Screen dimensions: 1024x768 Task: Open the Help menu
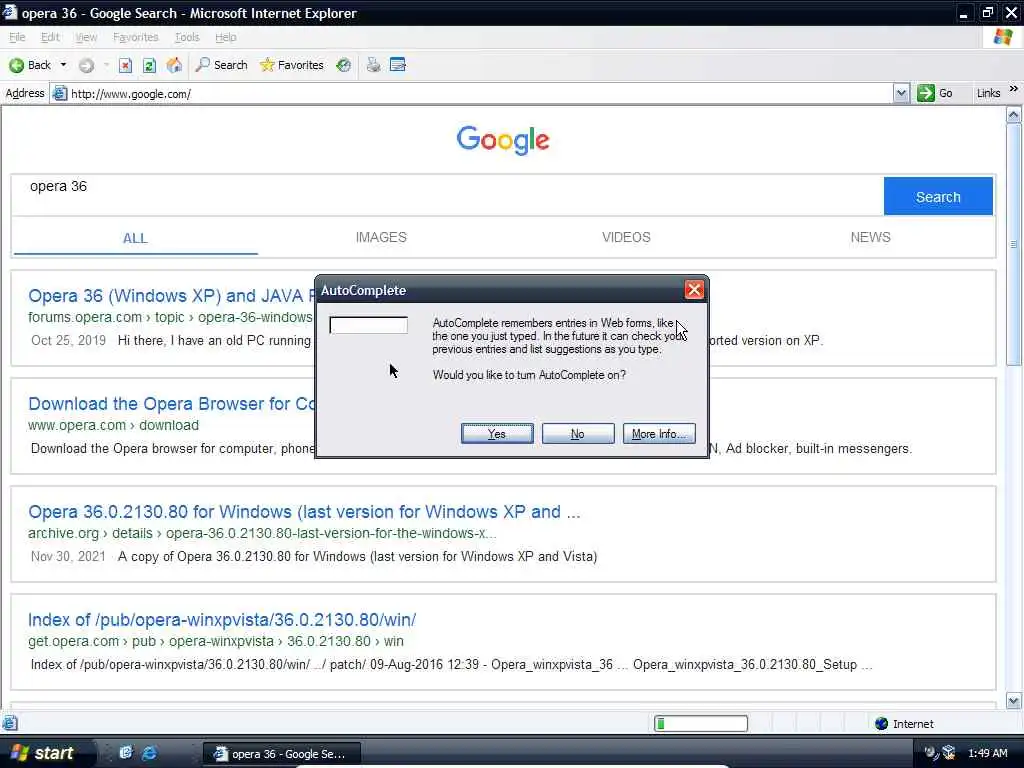point(225,37)
